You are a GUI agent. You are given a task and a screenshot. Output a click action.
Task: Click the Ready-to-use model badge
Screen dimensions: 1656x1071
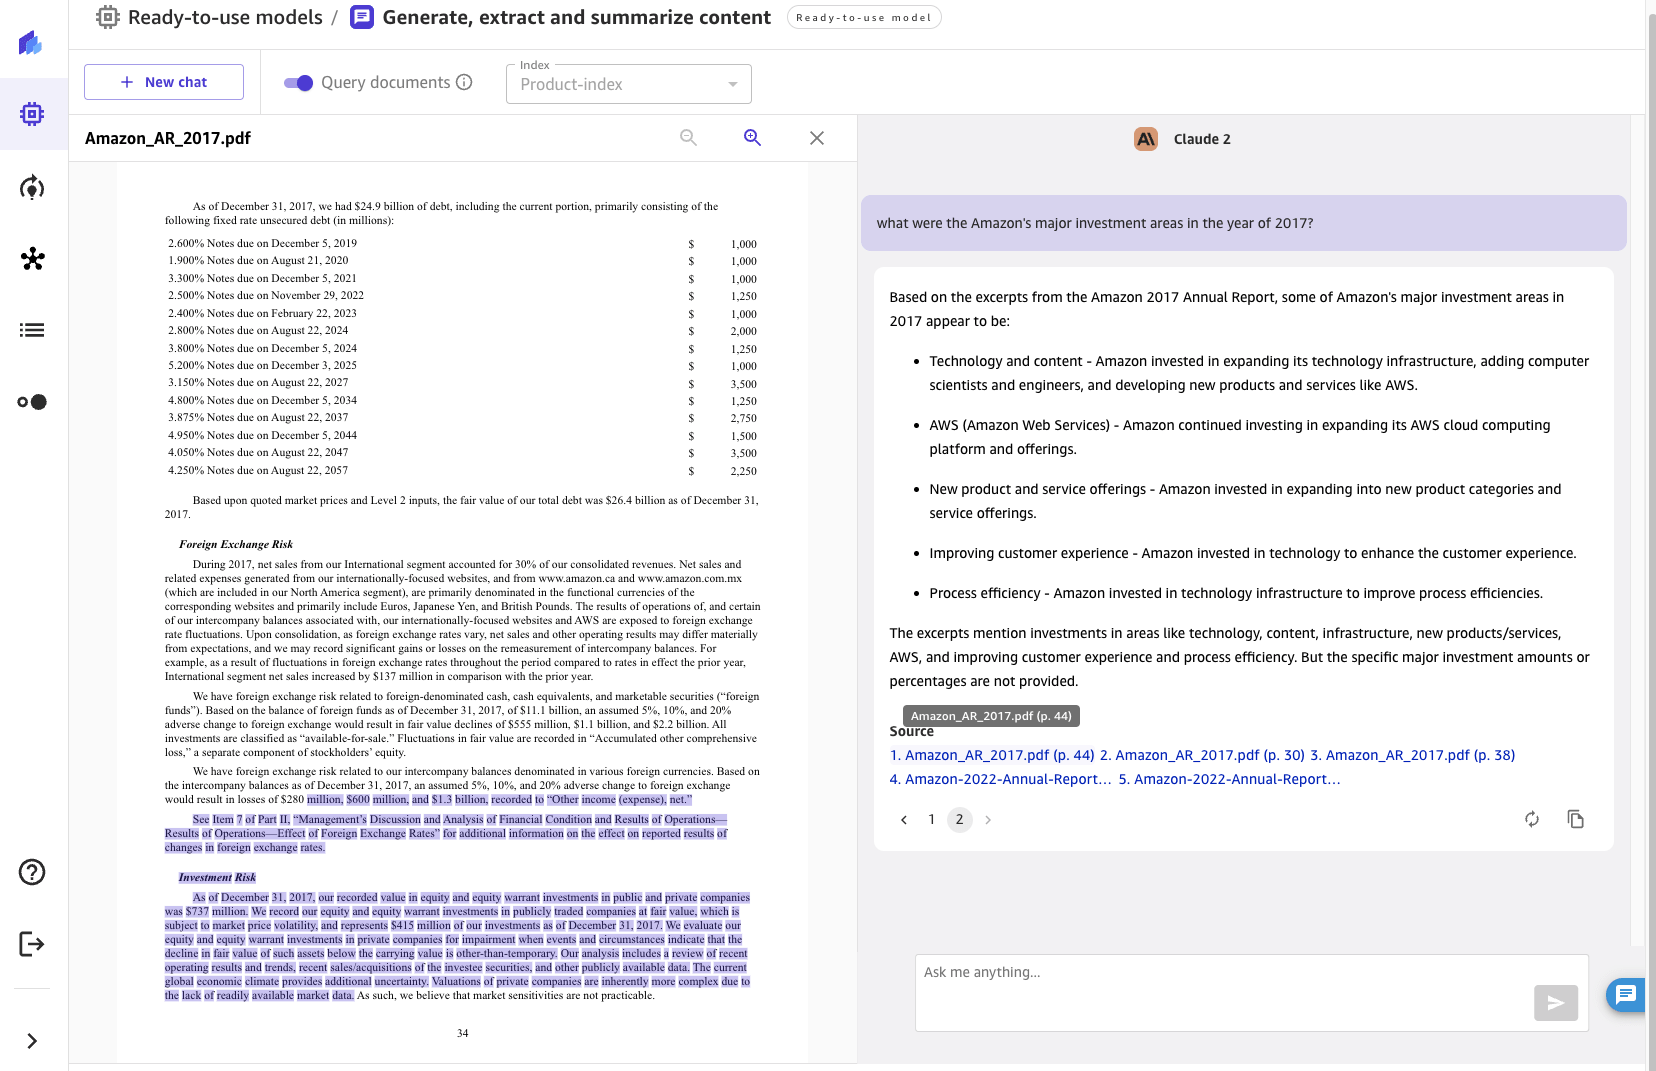(864, 17)
